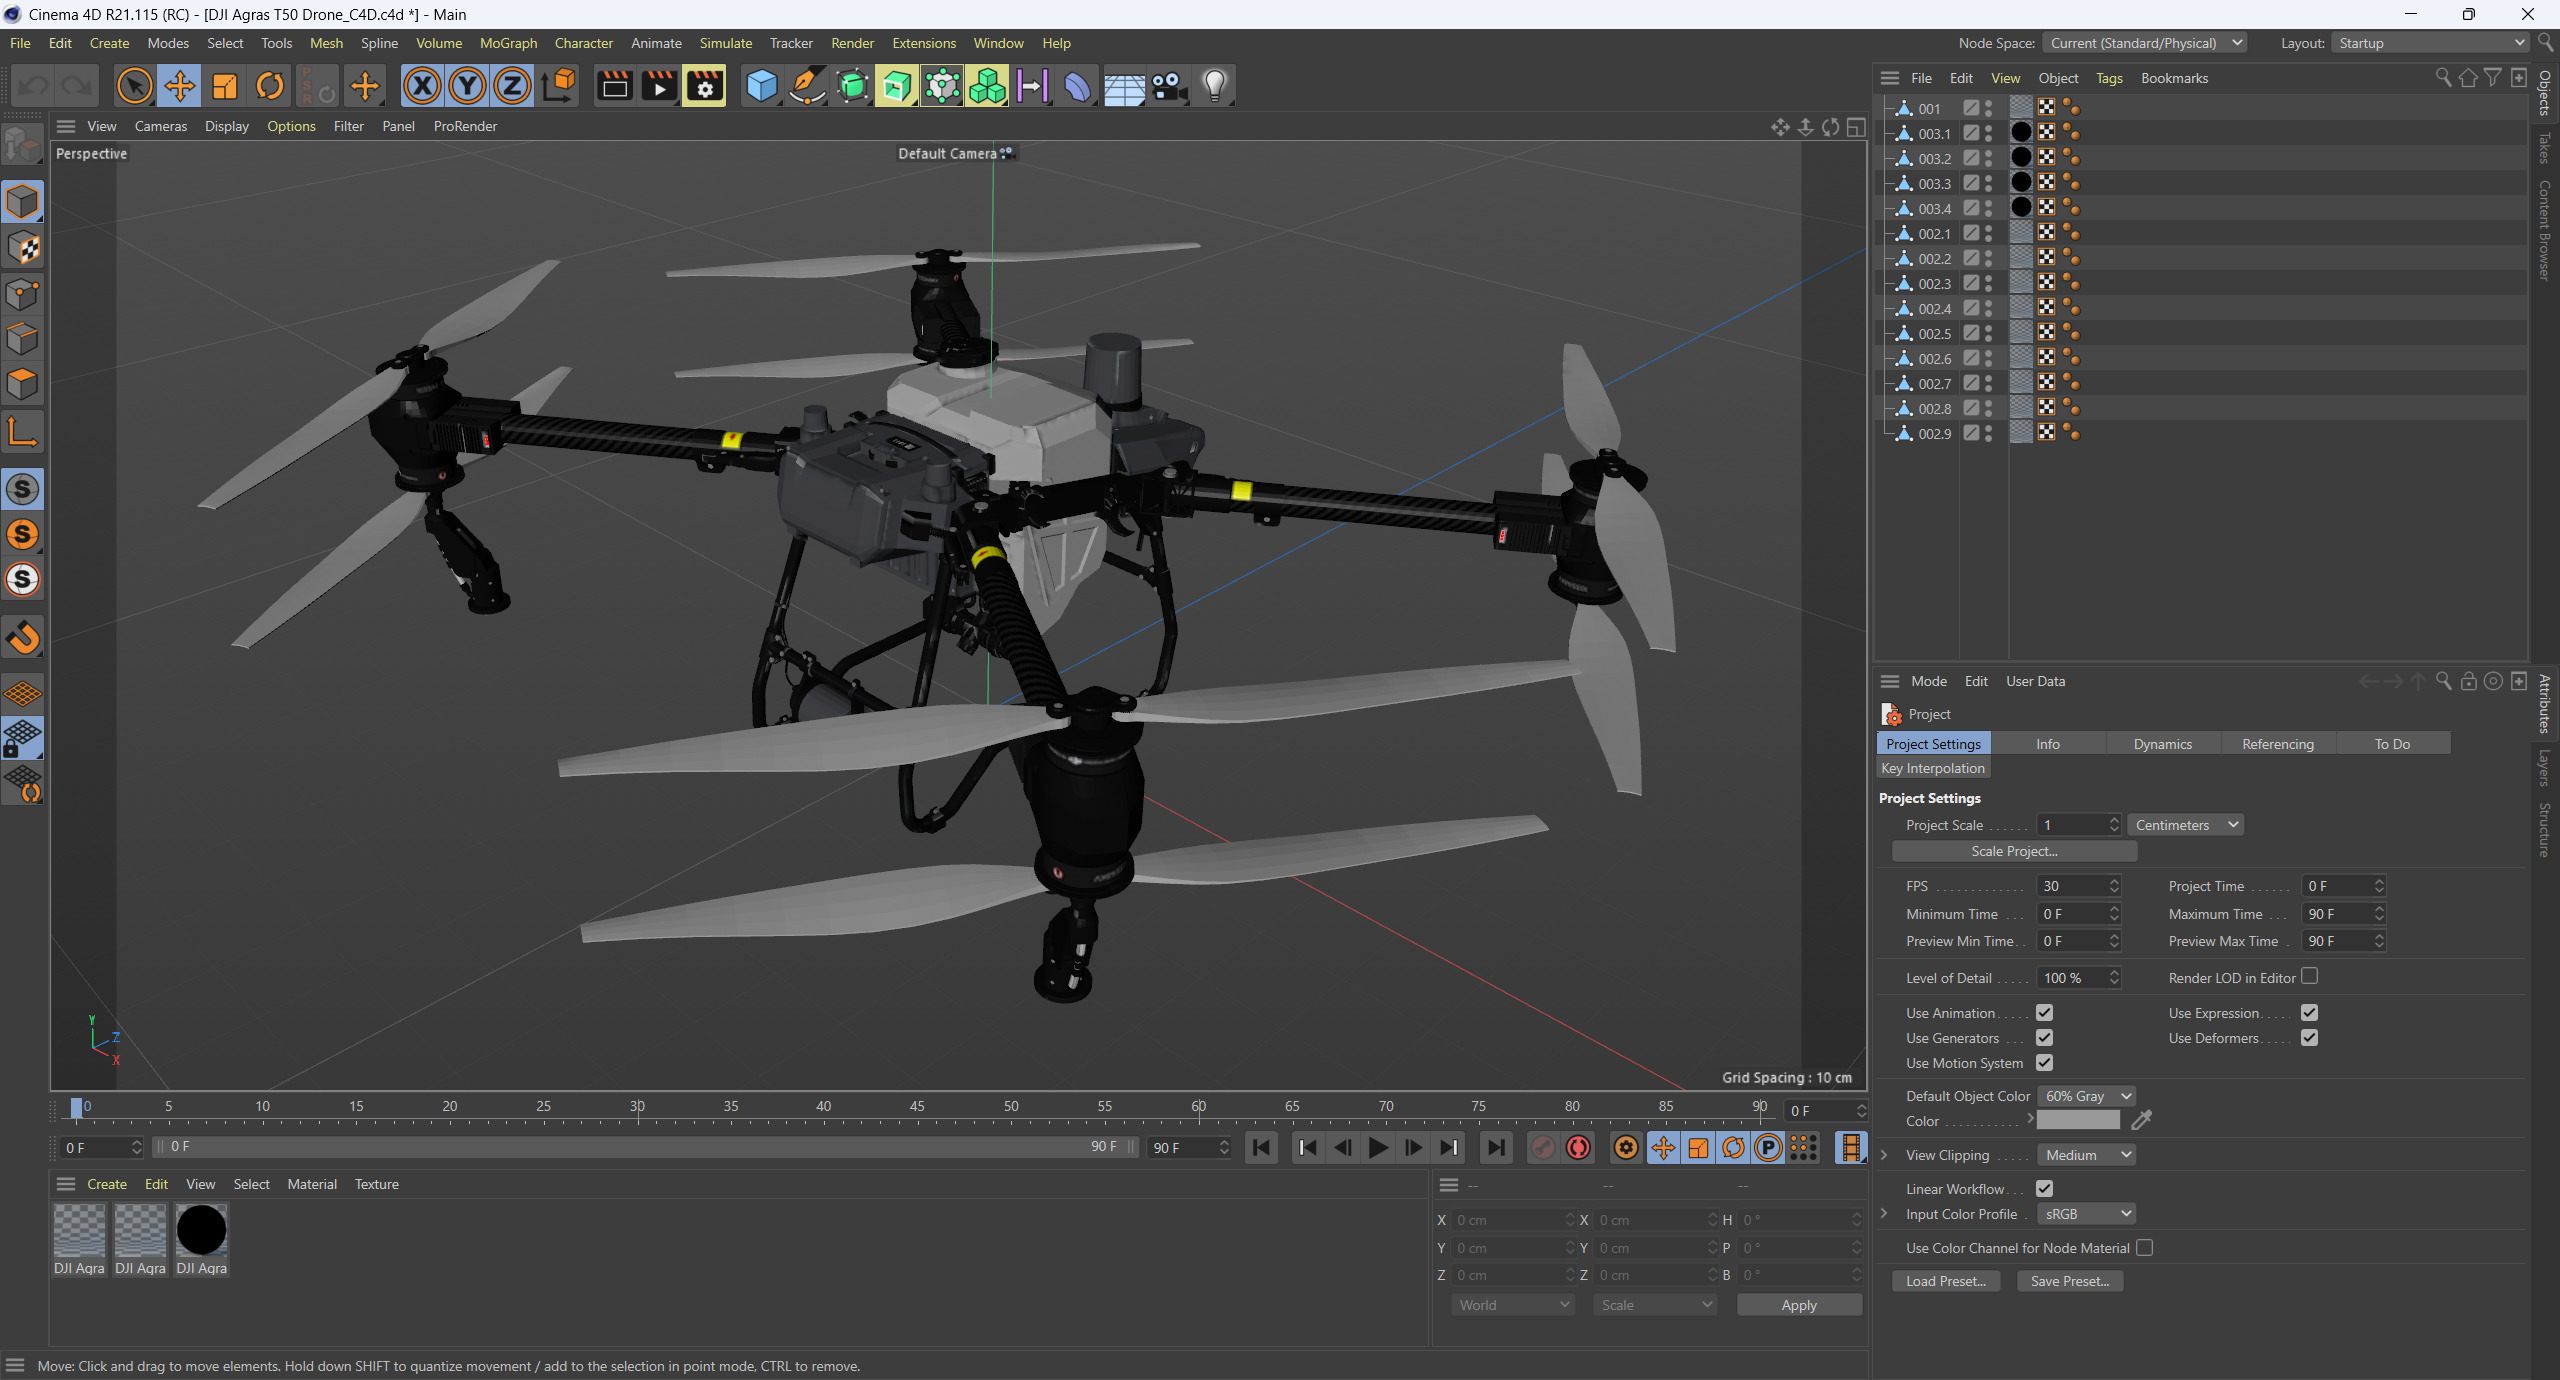Open Edit Render Settings
Viewport: 2560px width, 1380px height.
pos(705,86)
